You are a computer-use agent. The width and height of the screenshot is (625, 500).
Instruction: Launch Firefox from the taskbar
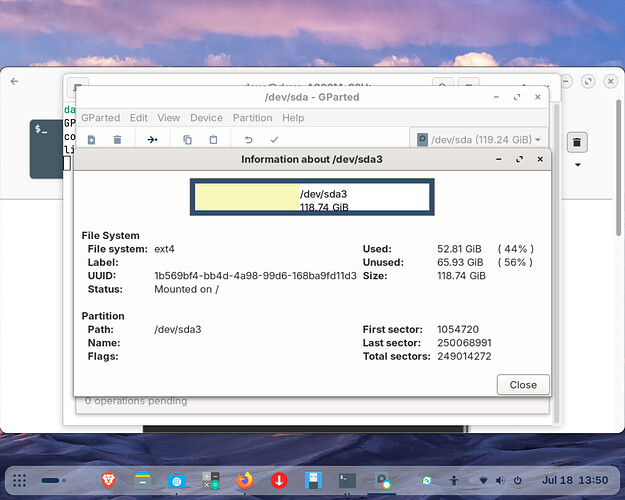pyautogui.click(x=245, y=480)
